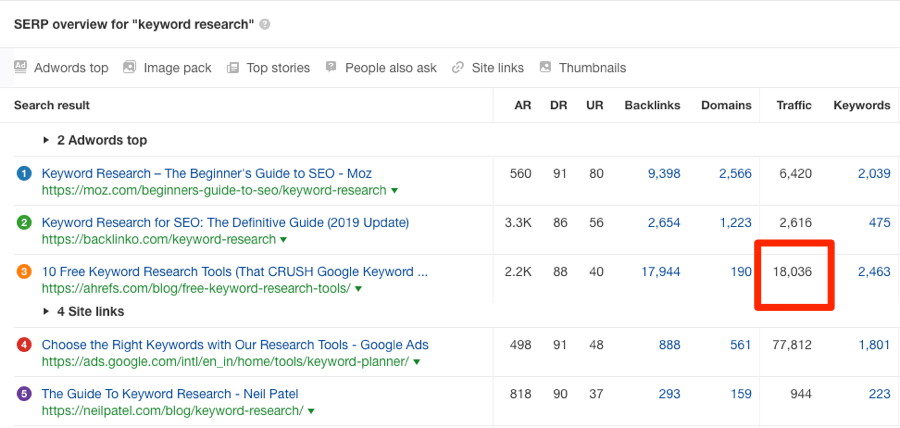Open dropdown arrow after backlinko.com URL
Image resolution: width=900 pixels, height=428 pixels.
(x=284, y=240)
